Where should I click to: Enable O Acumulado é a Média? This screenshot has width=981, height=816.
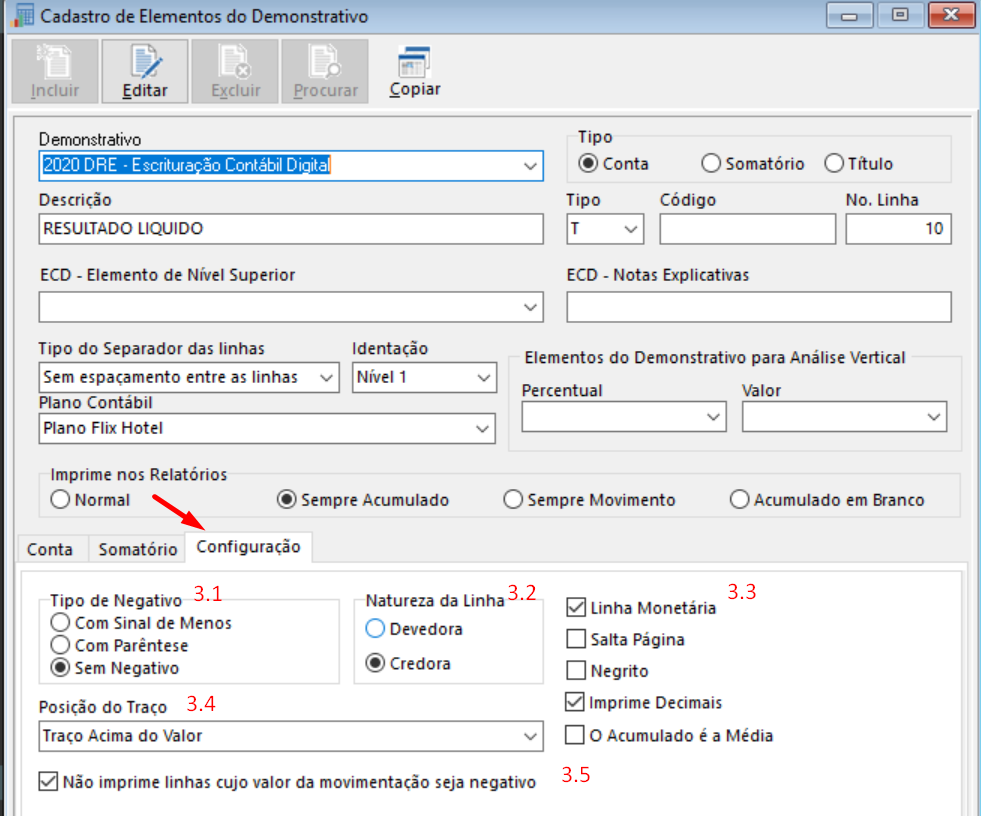click(x=575, y=735)
